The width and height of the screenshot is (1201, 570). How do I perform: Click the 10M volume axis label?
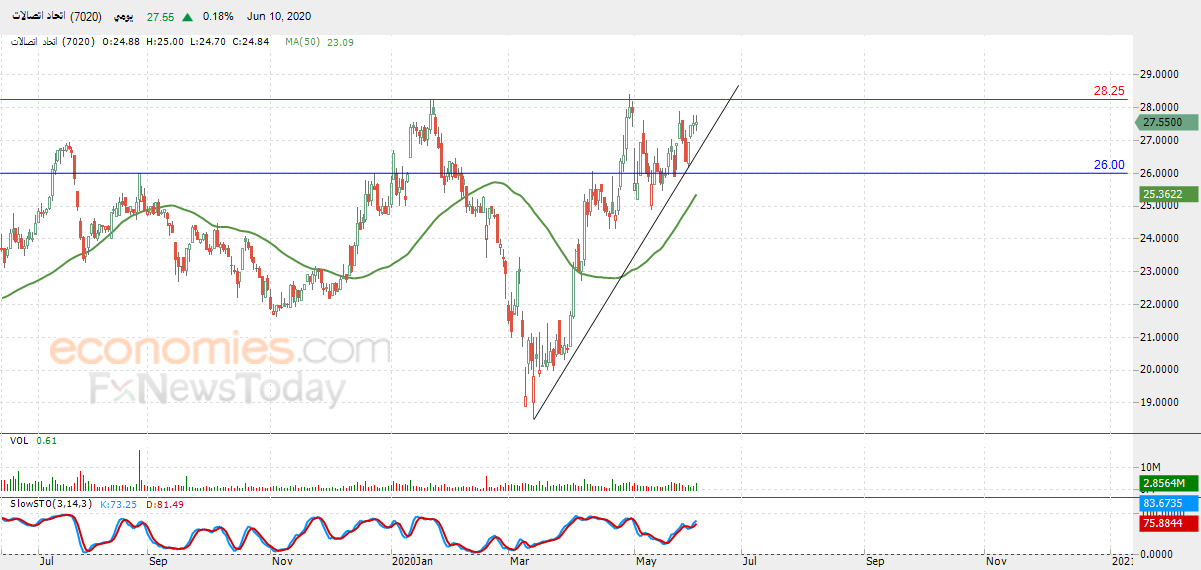click(x=1150, y=467)
